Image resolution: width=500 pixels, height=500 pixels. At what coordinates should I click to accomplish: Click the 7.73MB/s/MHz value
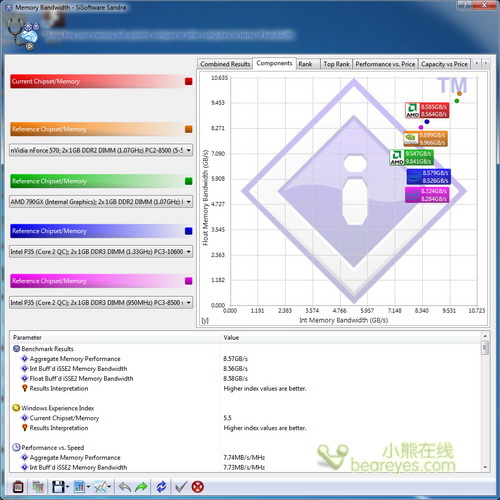point(244,467)
